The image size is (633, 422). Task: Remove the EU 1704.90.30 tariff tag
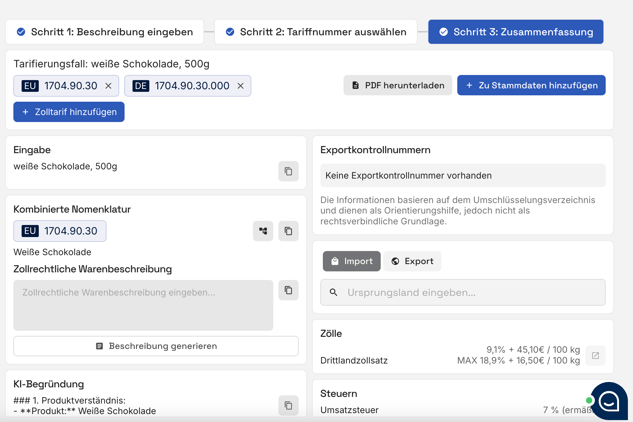click(x=109, y=86)
